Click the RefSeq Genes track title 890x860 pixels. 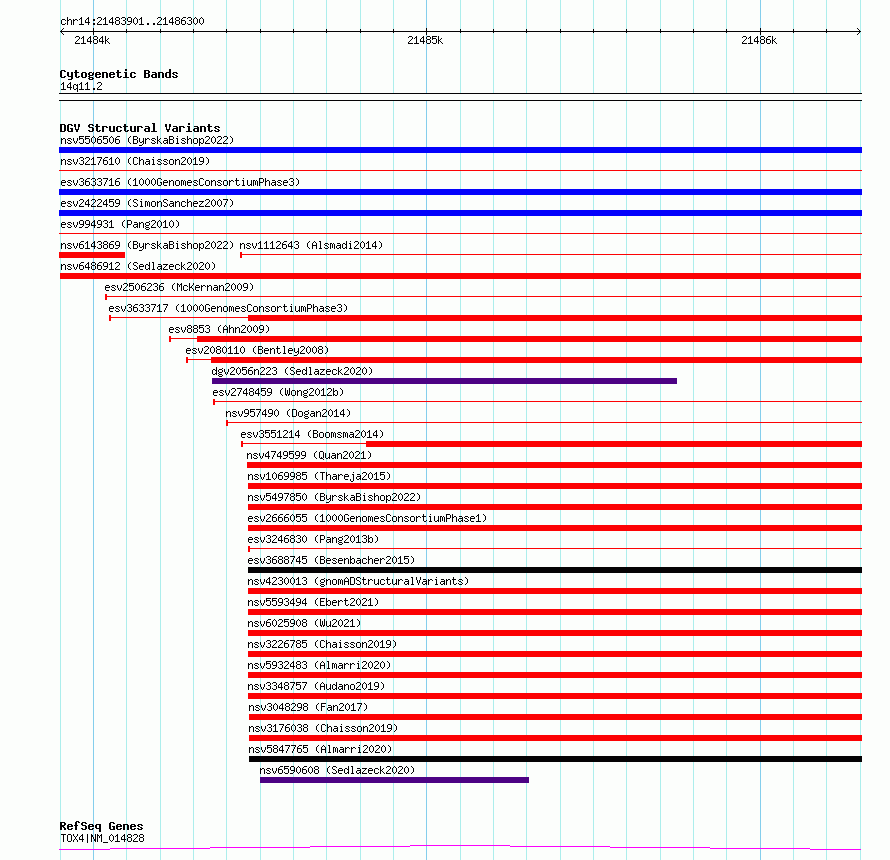click(x=101, y=827)
